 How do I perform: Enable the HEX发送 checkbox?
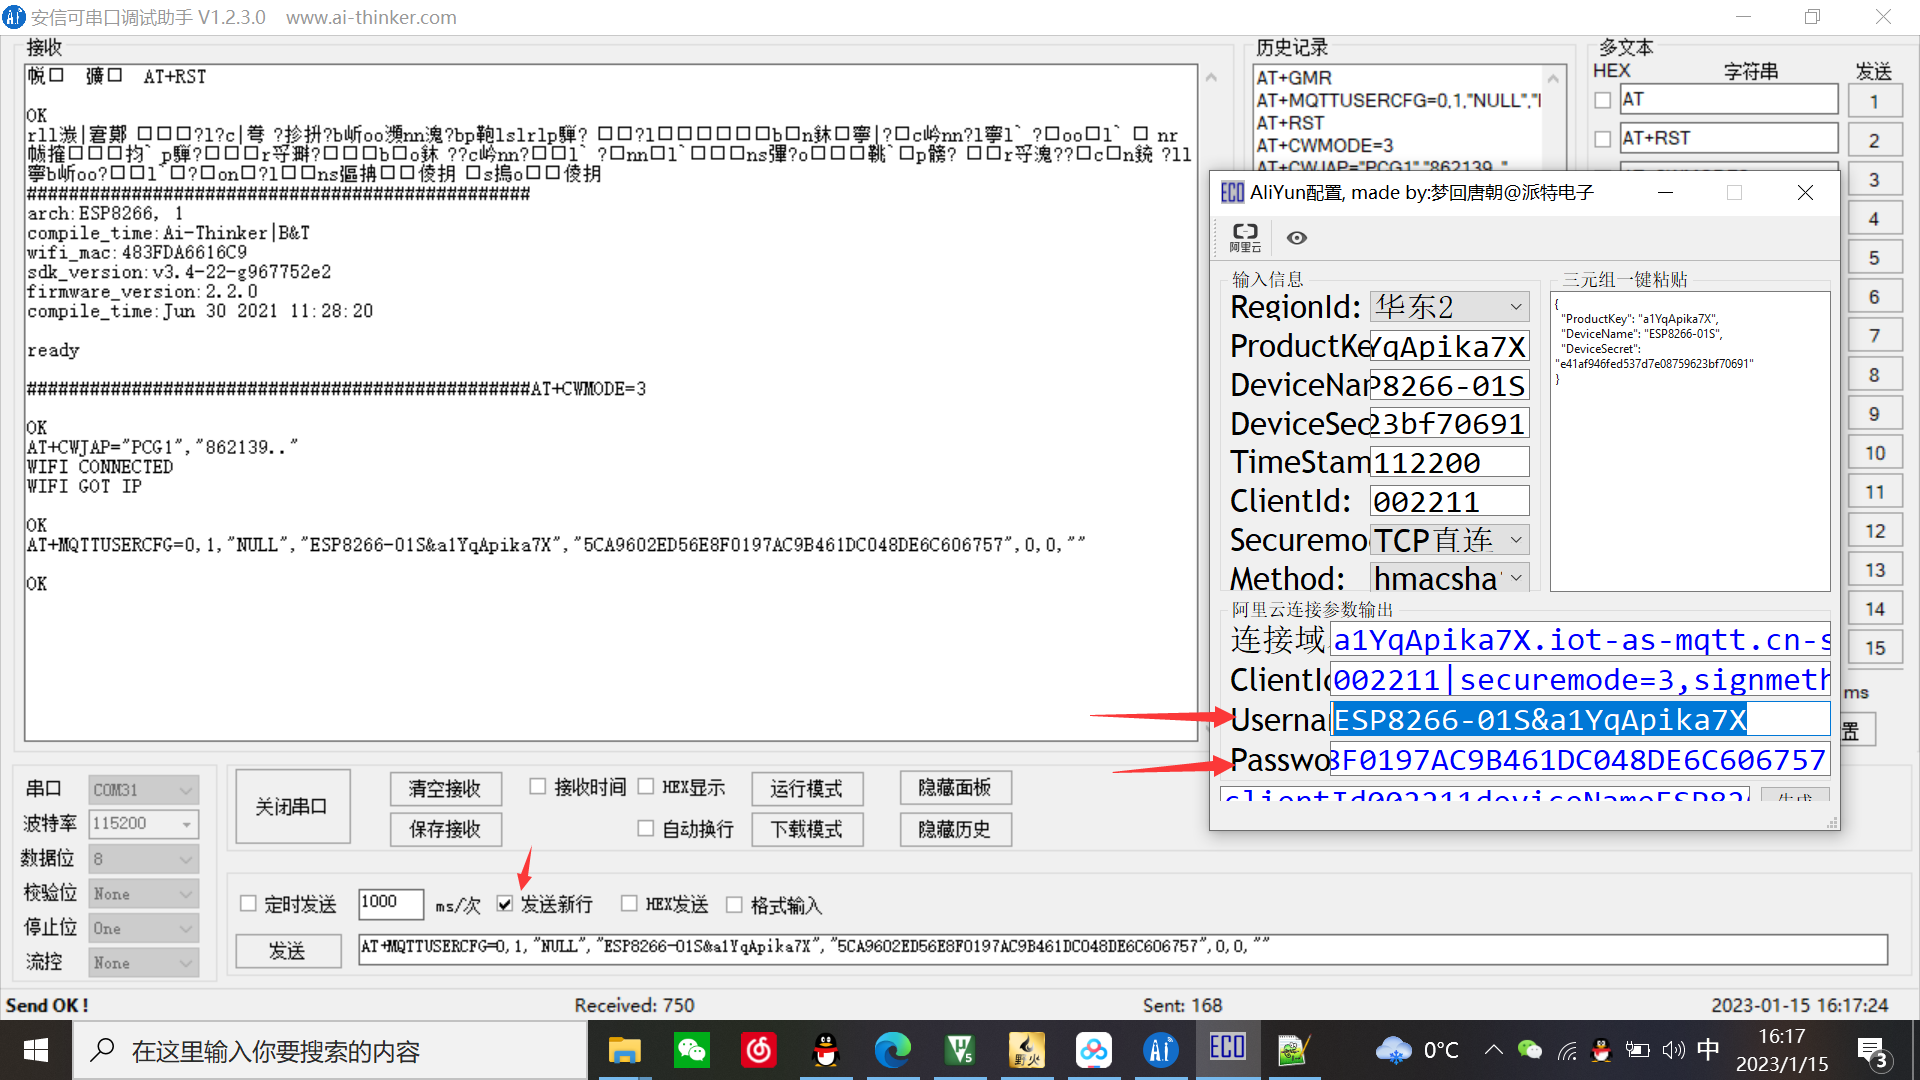tap(629, 904)
